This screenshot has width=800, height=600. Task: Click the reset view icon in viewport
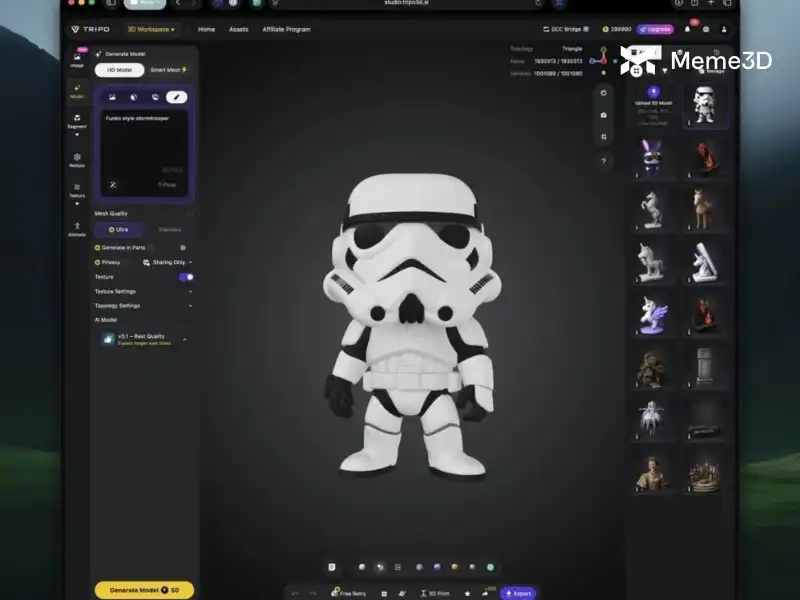point(604,93)
